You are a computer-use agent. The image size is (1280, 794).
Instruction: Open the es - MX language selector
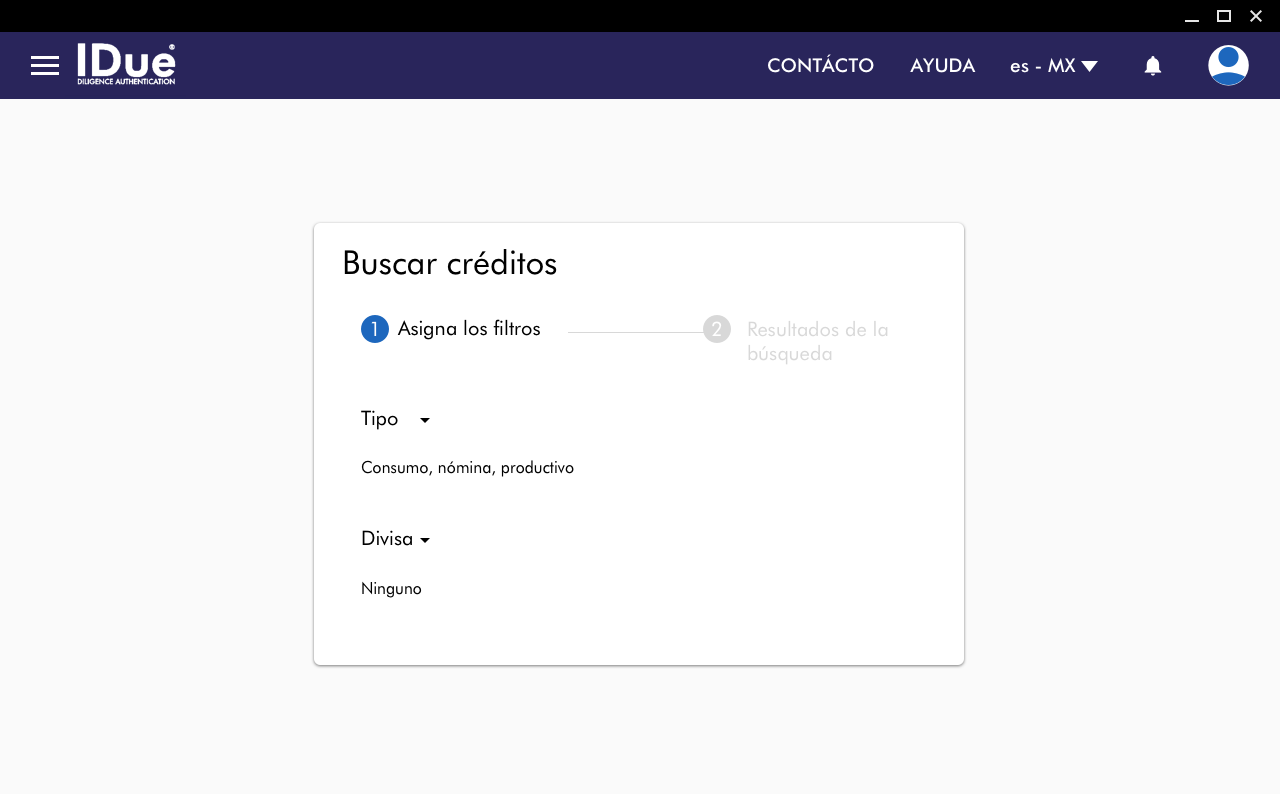pyautogui.click(x=1053, y=66)
